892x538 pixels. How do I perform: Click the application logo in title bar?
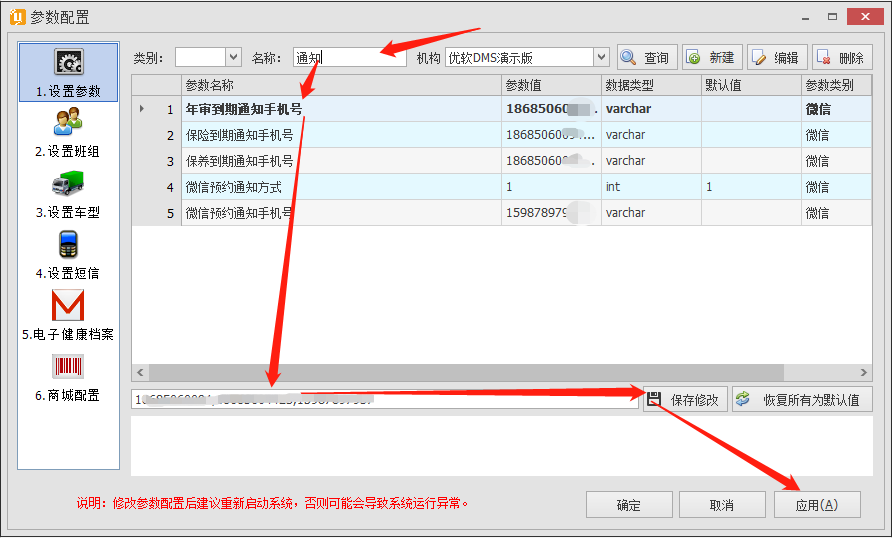point(17,17)
